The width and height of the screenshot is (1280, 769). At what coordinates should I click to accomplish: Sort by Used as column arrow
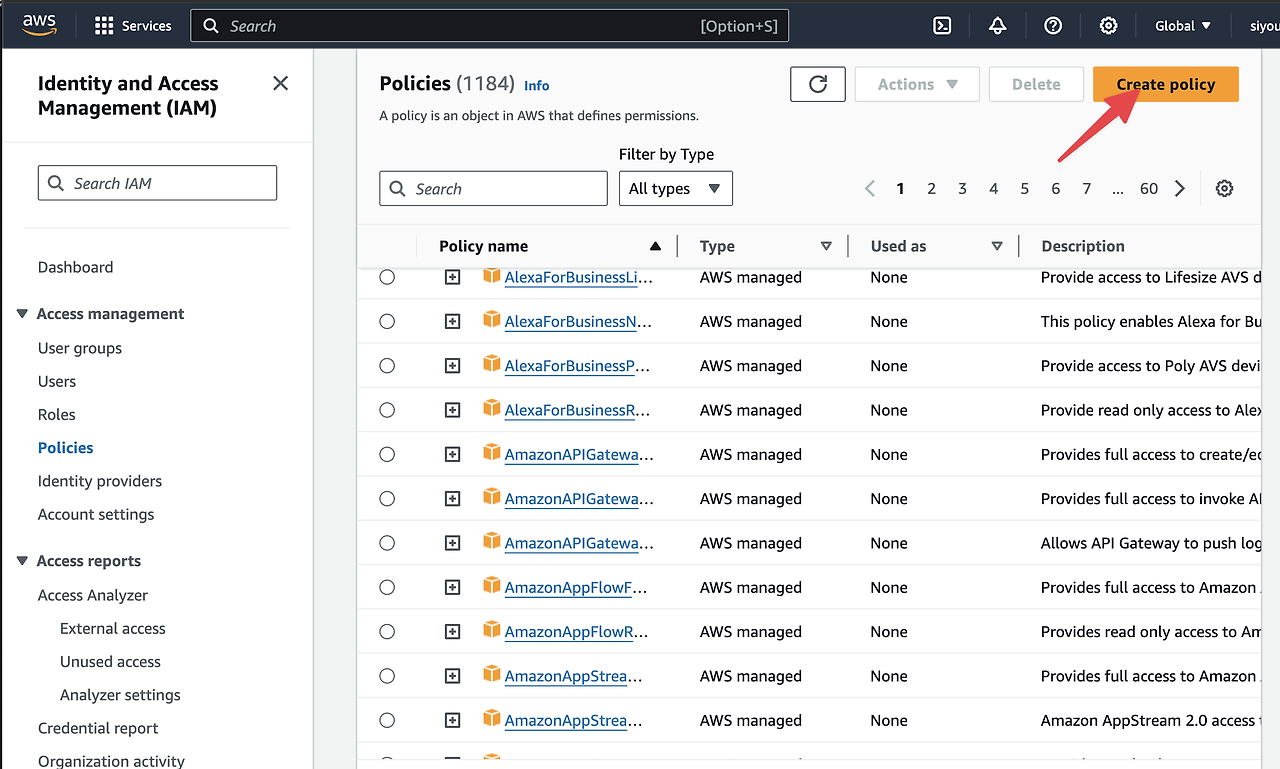click(997, 246)
